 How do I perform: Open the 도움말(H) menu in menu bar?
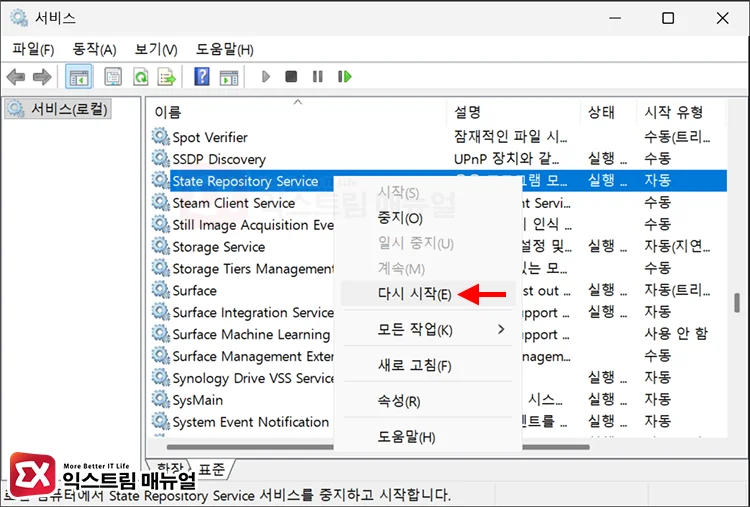point(225,49)
